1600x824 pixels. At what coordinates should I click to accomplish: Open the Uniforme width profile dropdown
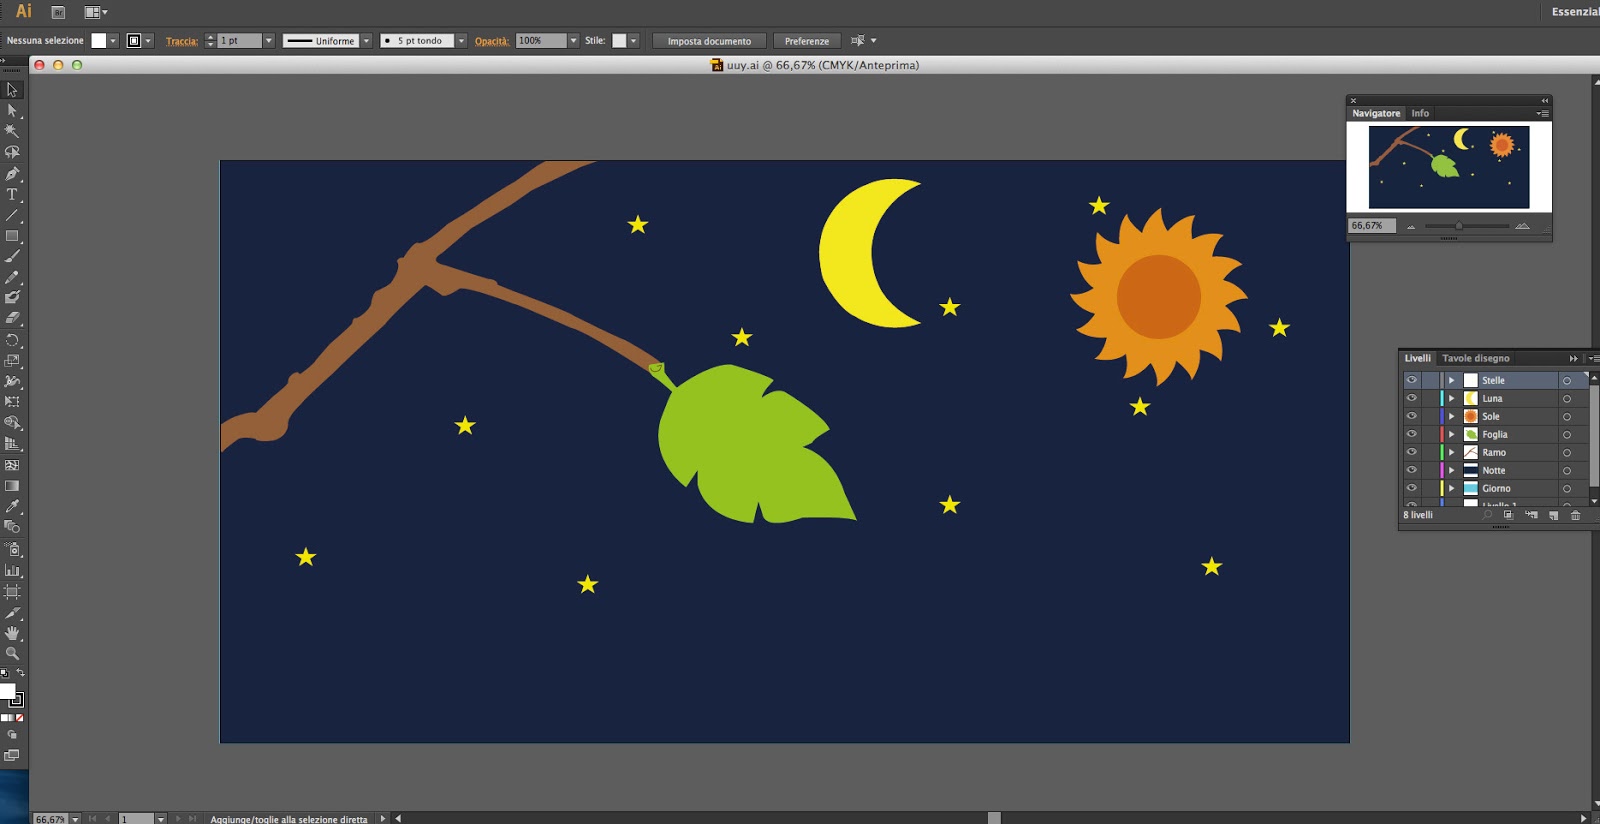(x=366, y=41)
